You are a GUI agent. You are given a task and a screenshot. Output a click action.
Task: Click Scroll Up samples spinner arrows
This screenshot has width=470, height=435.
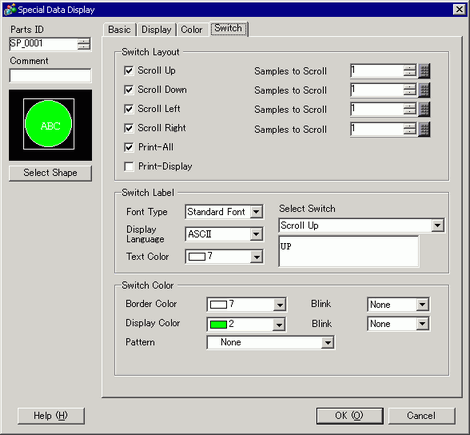click(410, 71)
